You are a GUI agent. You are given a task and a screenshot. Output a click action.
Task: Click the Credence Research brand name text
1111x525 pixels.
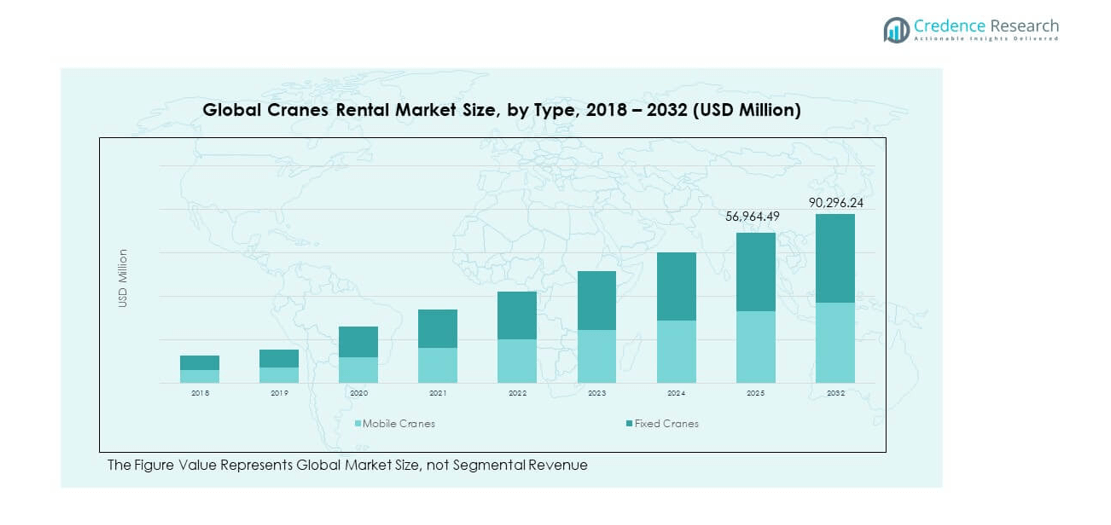[x=985, y=25]
